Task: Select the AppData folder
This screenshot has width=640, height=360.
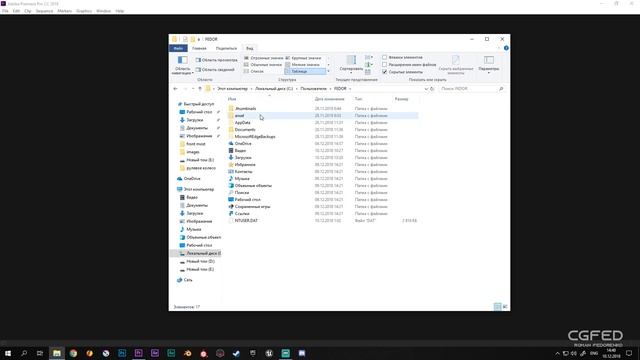Action: click(x=242, y=122)
